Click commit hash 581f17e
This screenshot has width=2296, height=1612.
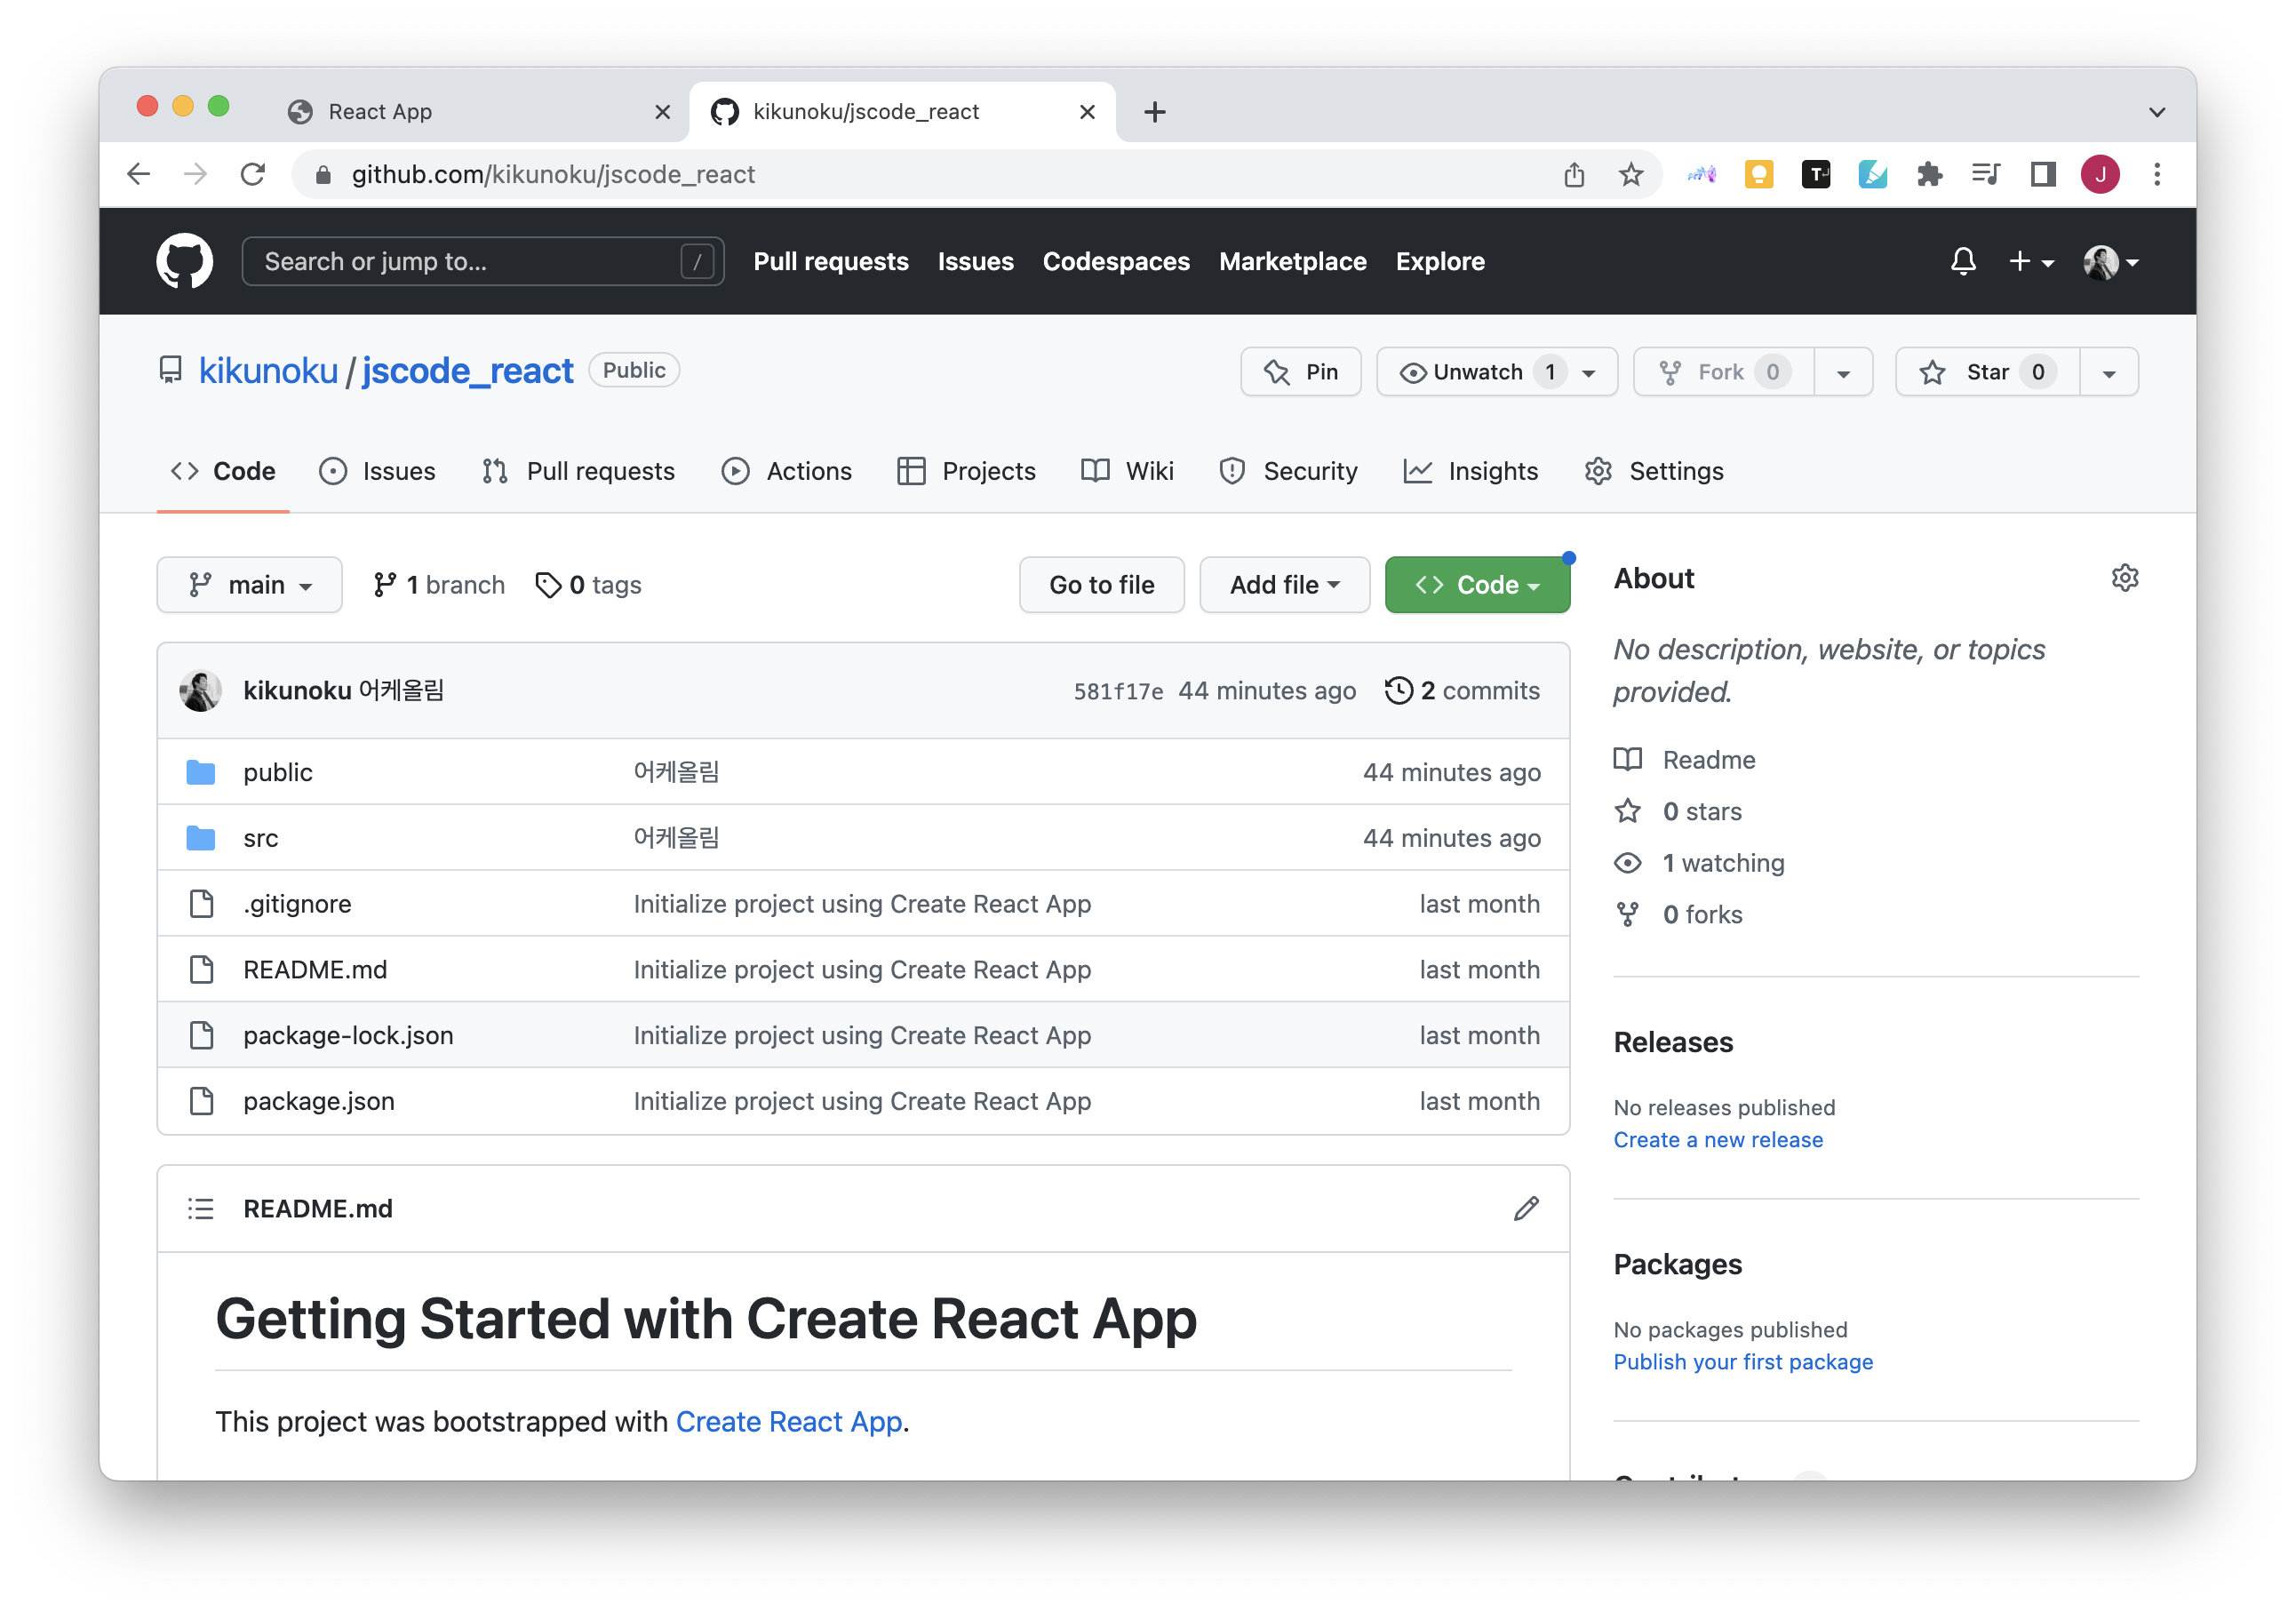(x=1118, y=690)
